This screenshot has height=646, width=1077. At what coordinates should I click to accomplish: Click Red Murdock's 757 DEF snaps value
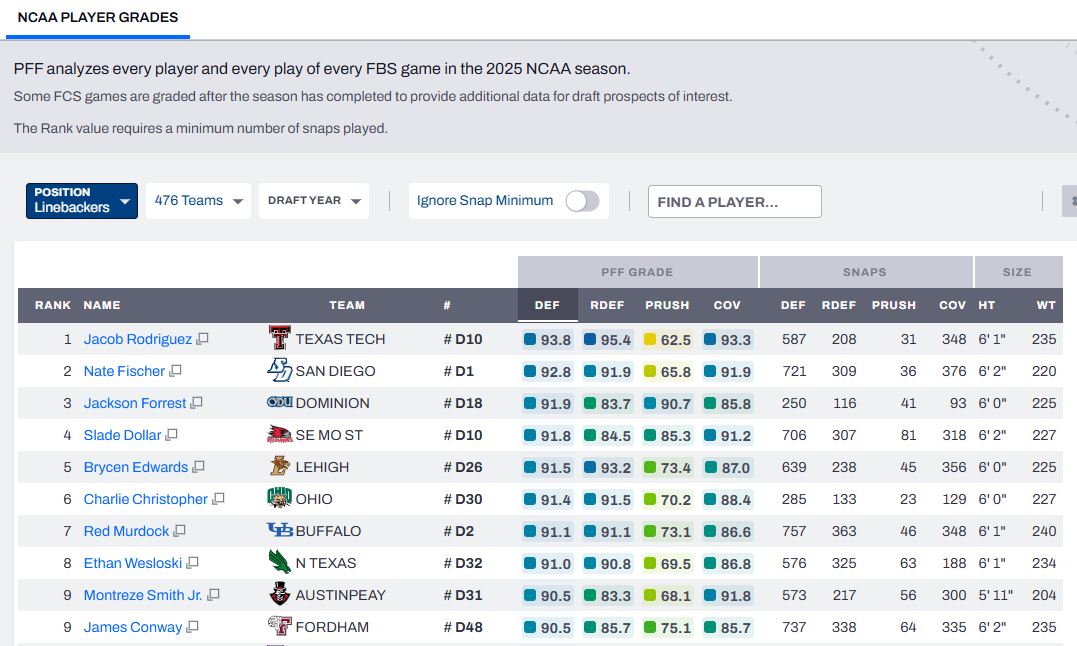794,531
